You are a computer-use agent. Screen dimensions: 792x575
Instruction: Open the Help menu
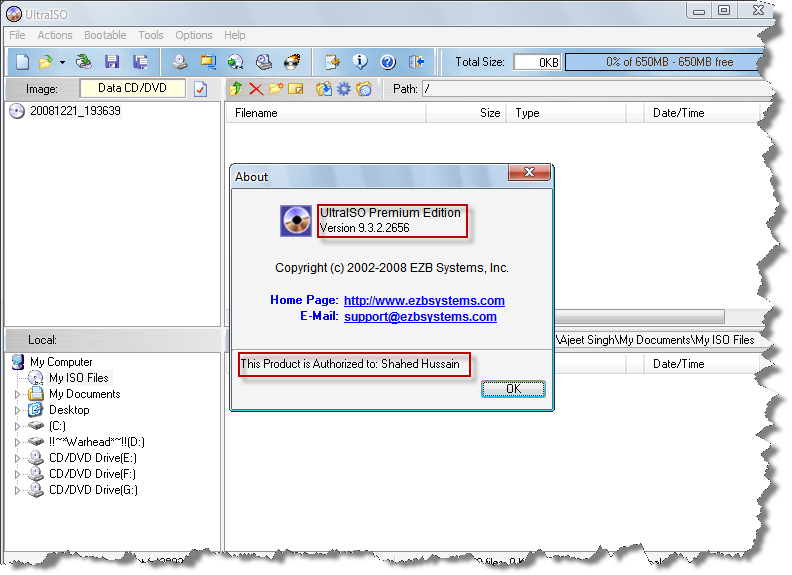234,35
